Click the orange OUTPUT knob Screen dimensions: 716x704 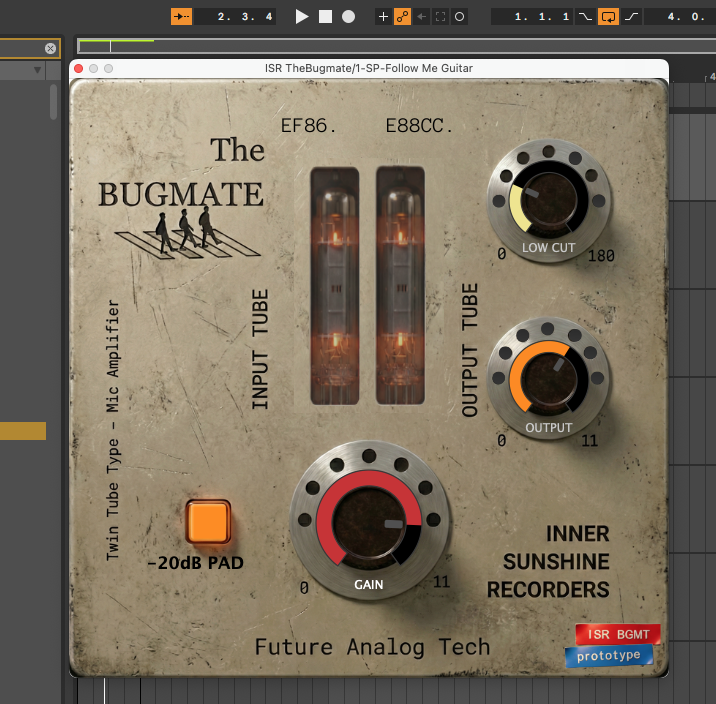pyautogui.click(x=548, y=378)
